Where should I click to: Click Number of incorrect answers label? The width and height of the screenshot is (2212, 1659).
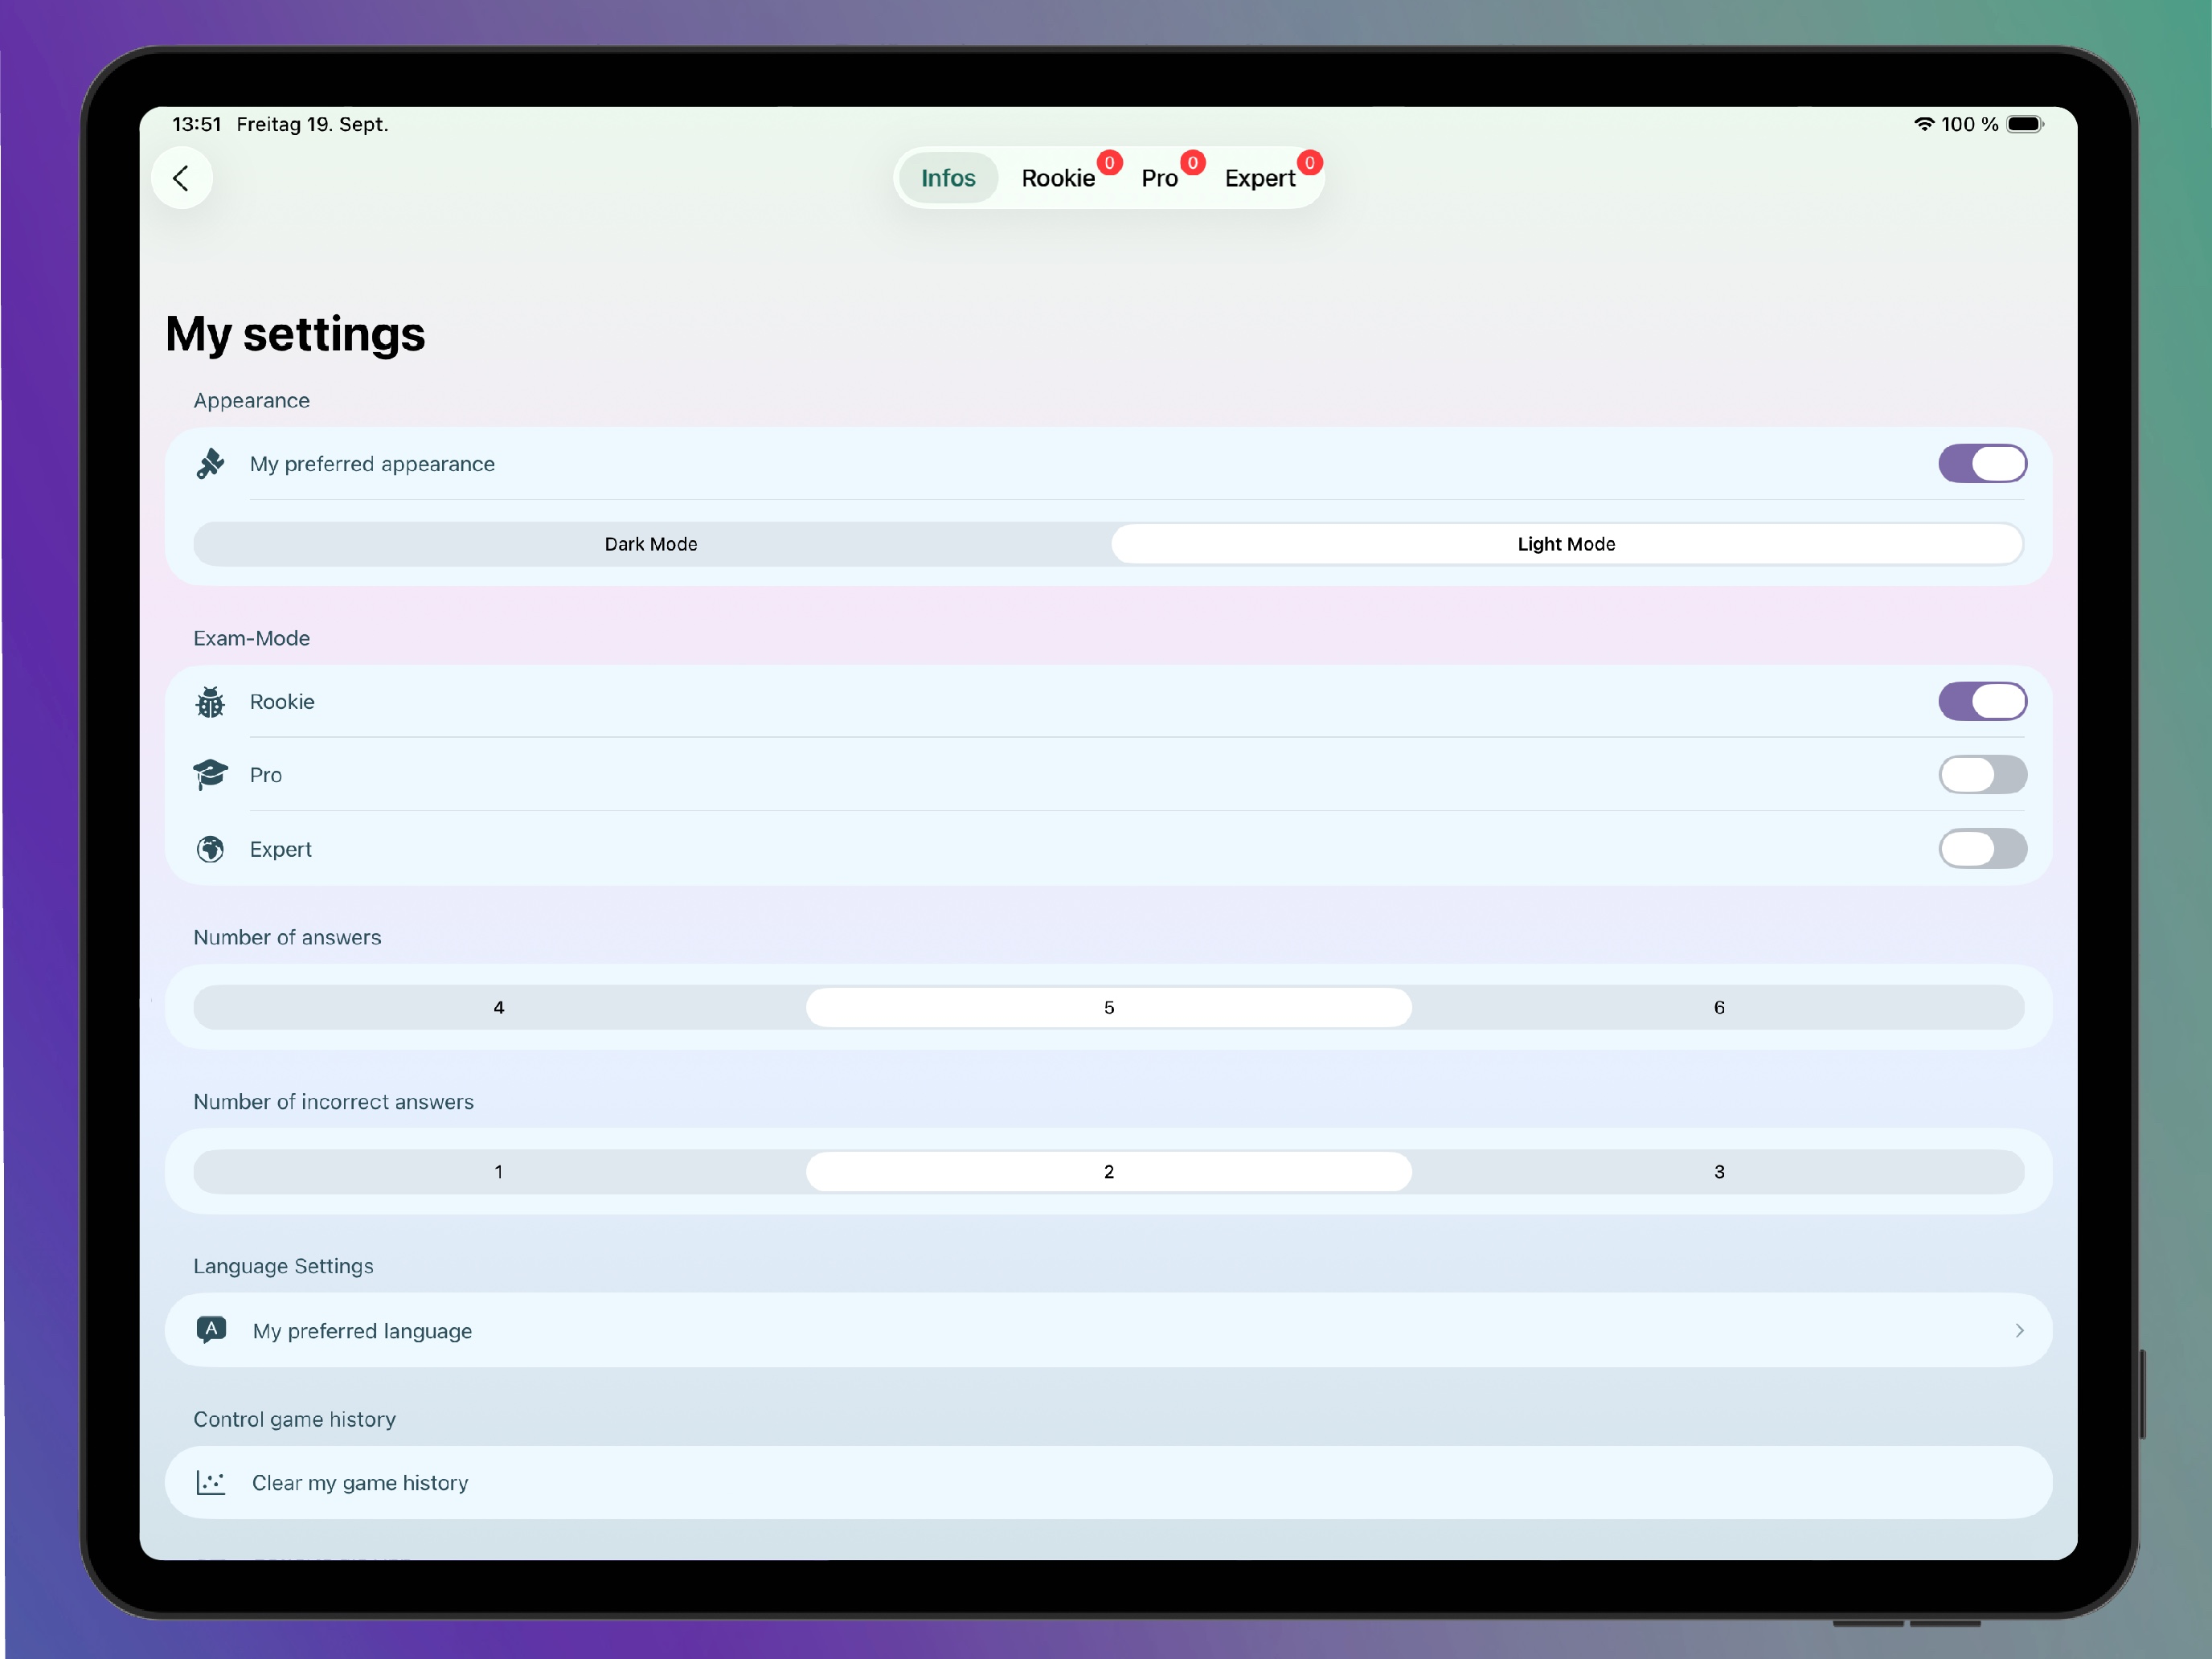pyautogui.click(x=334, y=1101)
